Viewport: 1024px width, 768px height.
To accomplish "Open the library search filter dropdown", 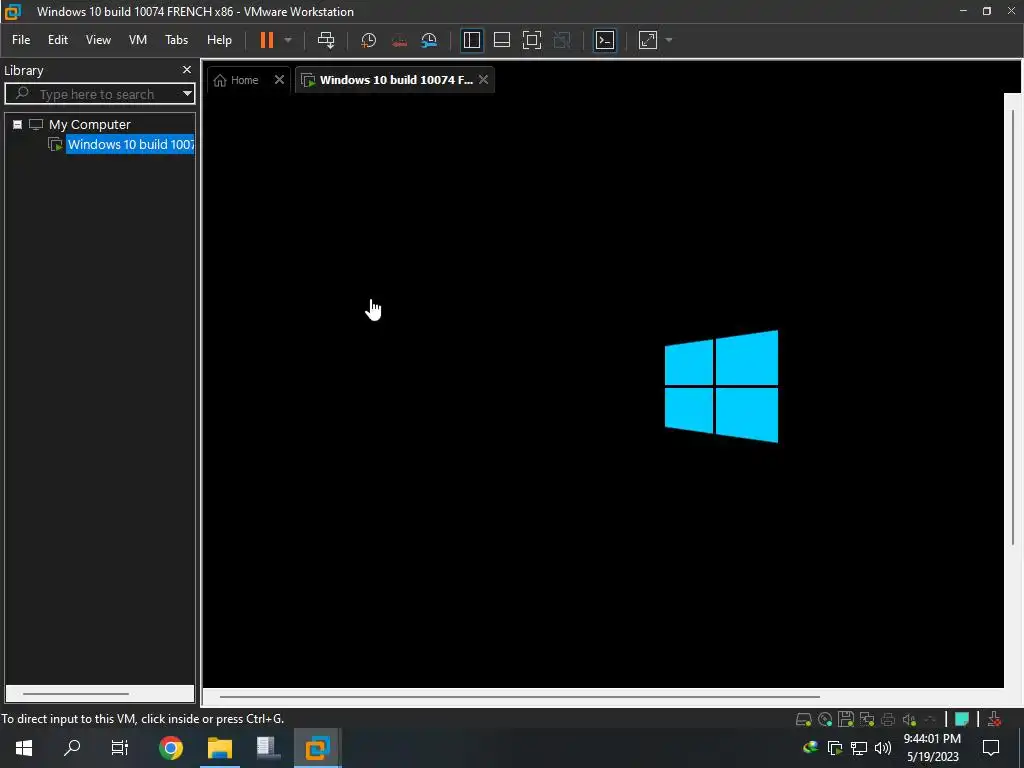I will 187,94.
